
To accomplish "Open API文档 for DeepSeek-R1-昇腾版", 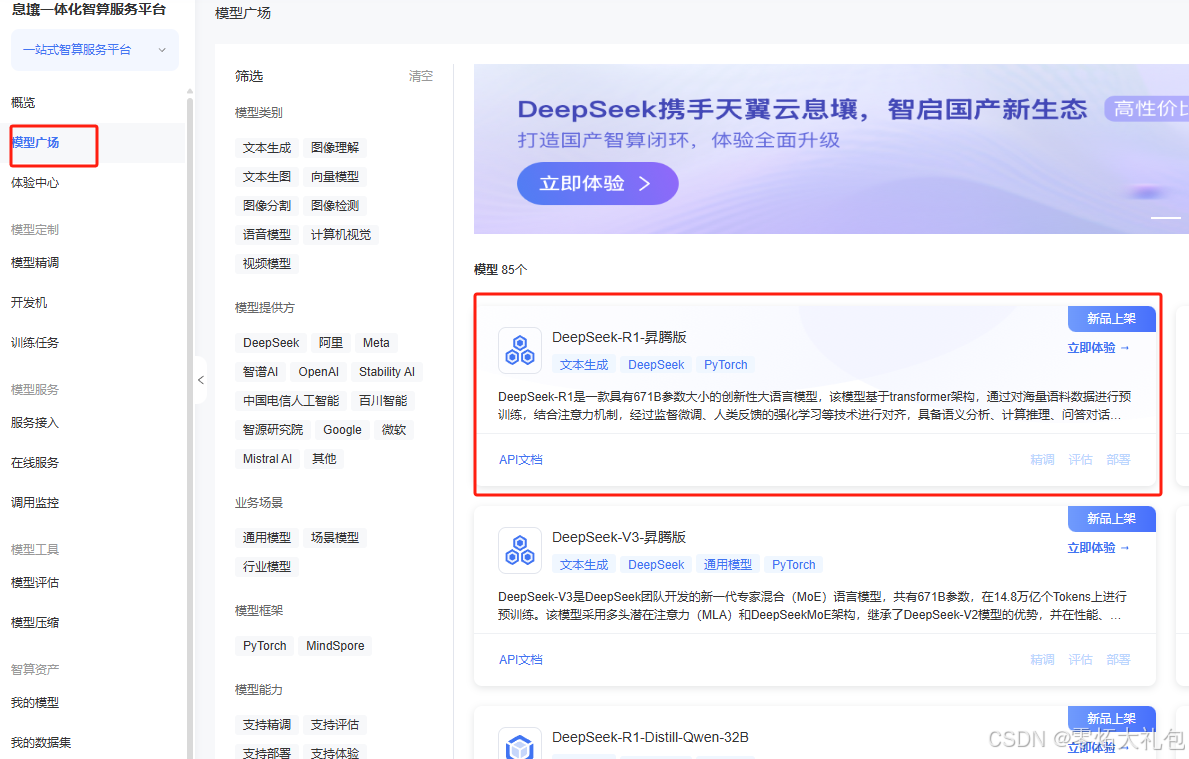I will (x=520, y=459).
